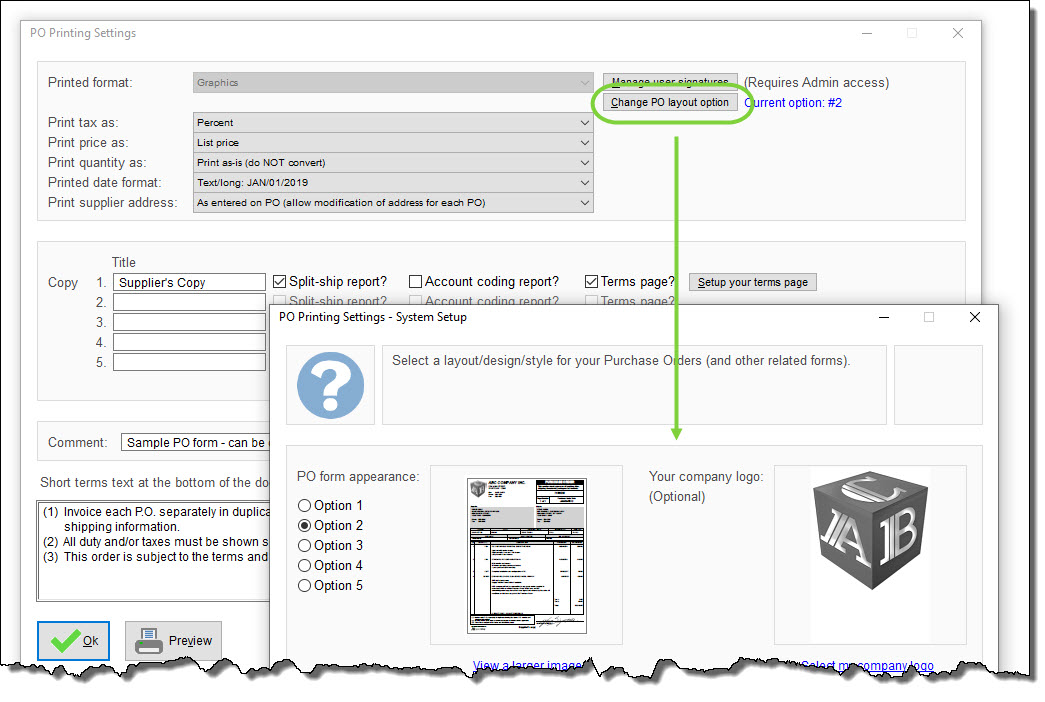Viewport: 1045px width, 702px height.
Task: Click the Change PO layout option button
Action: [670, 102]
